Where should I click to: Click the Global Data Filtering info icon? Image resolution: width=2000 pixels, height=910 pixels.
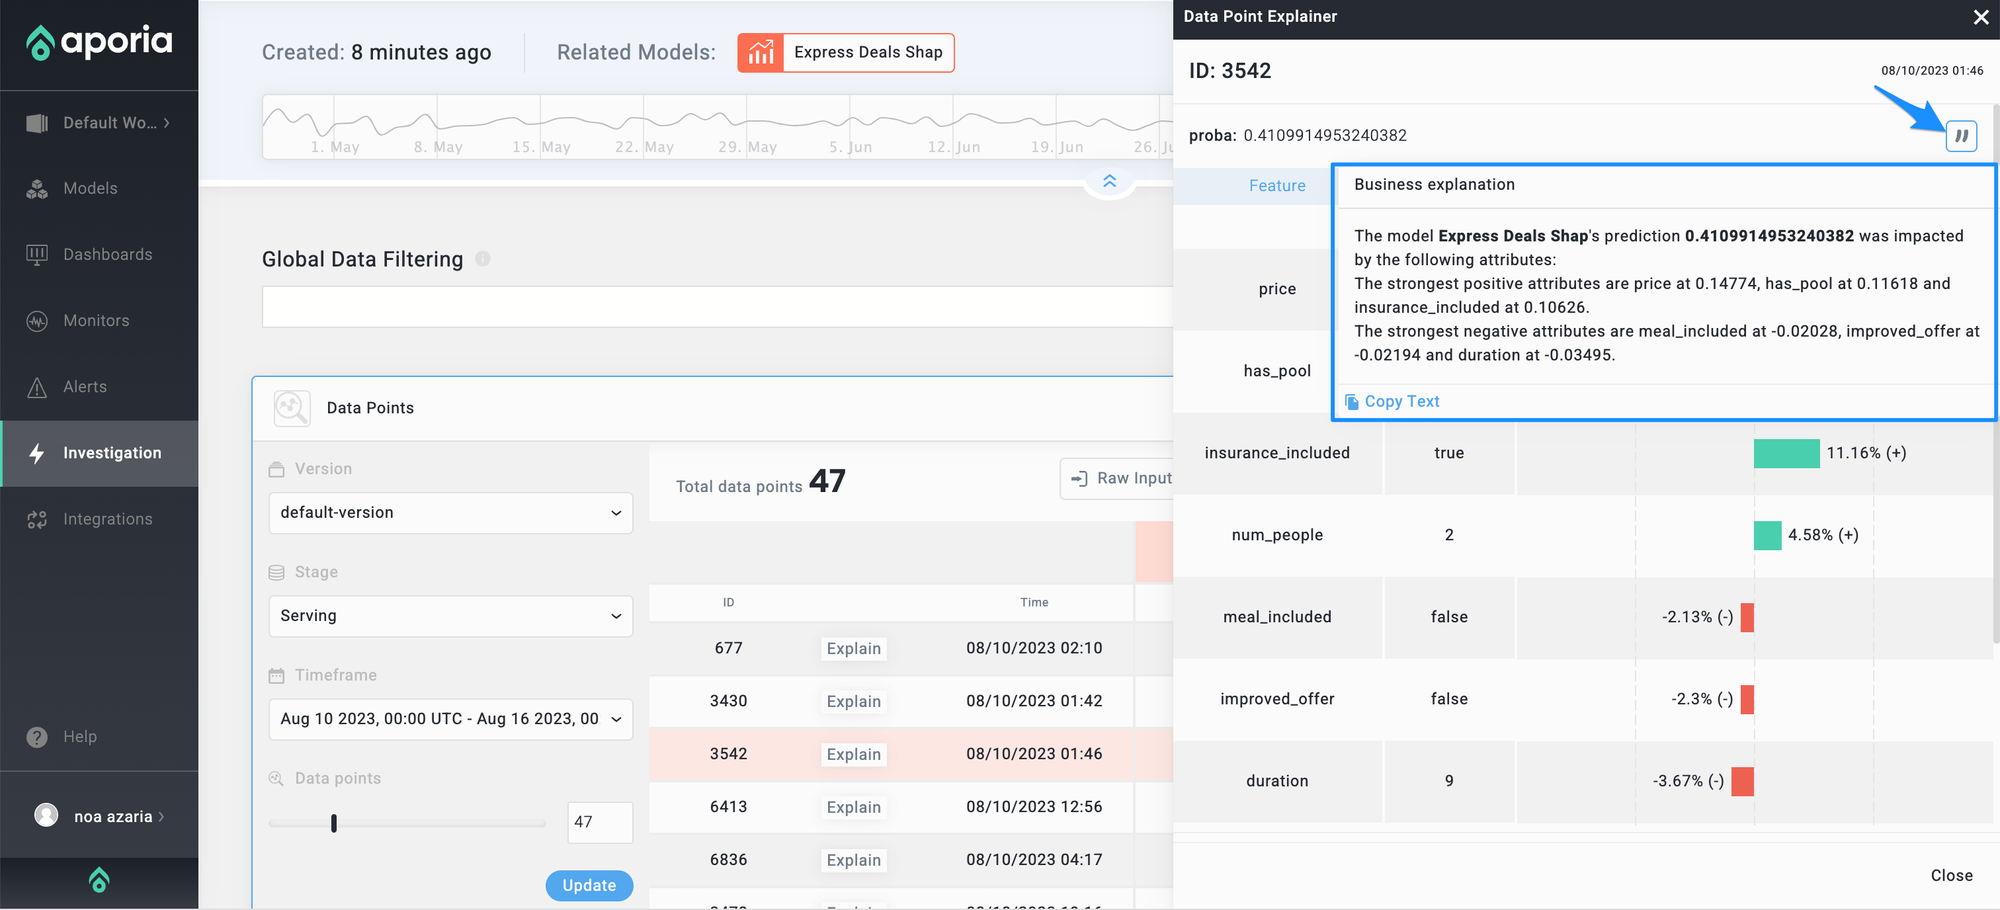(483, 259)
